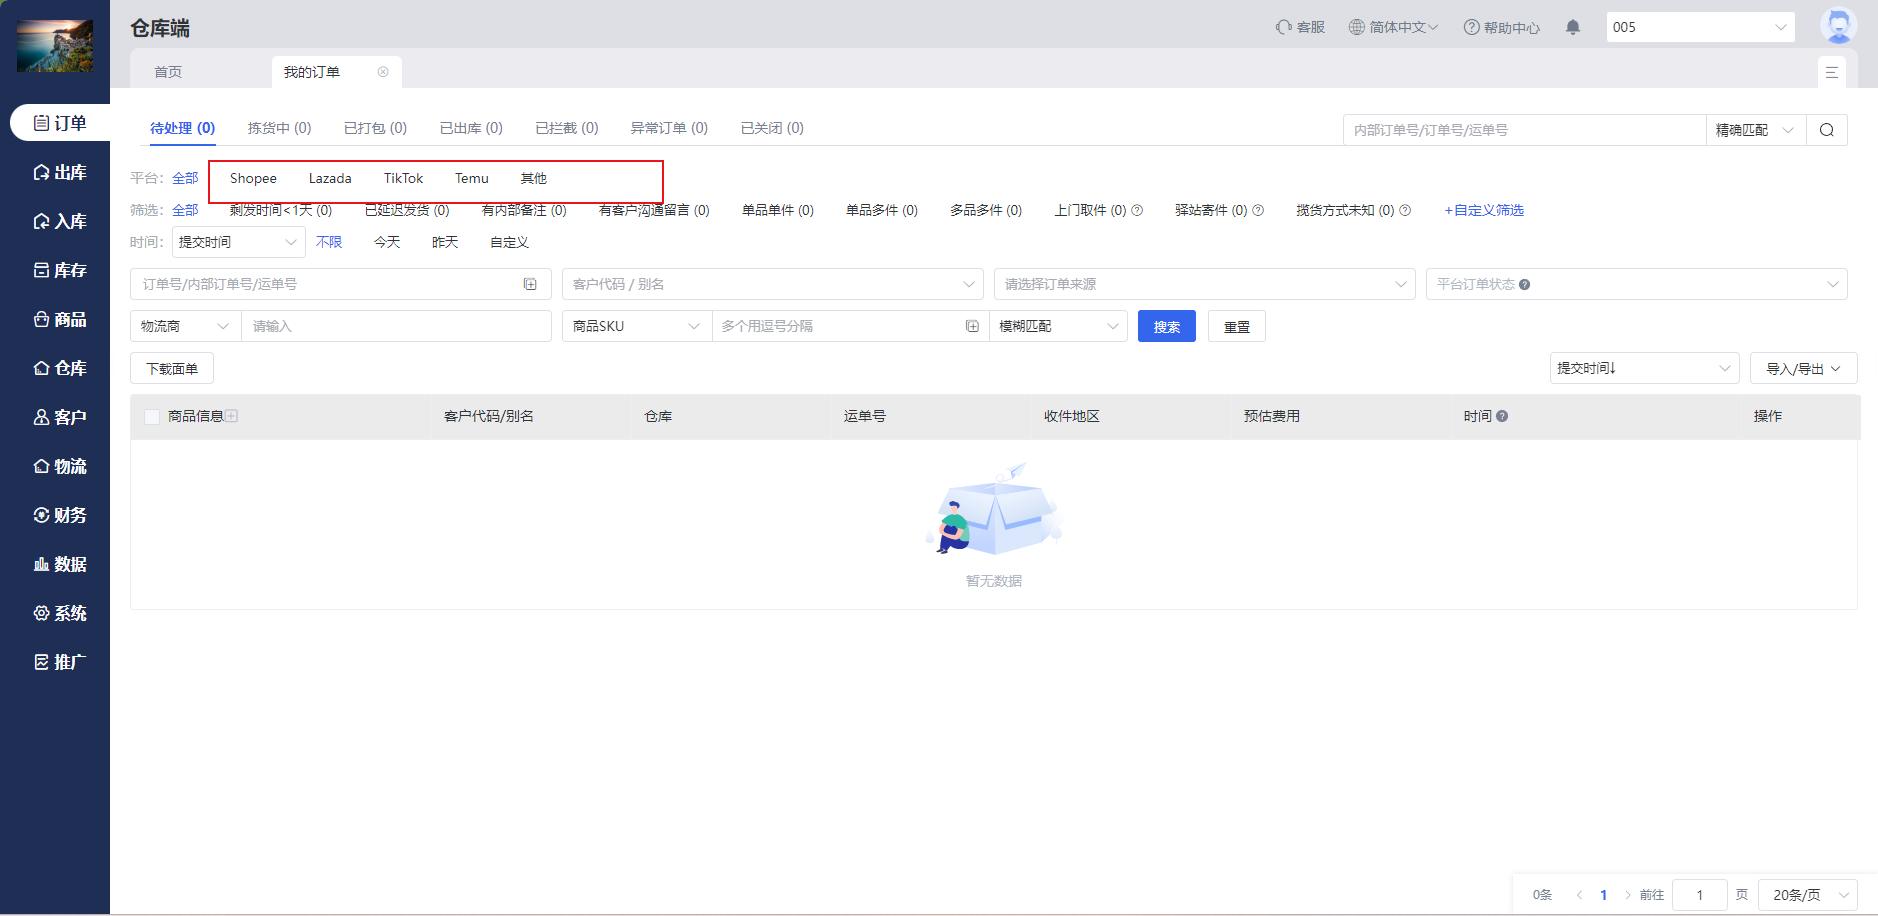This screenshot has width=1878, height=916.
Task: Click the 订单号/内部订单号/运单号 input field
Action: (x=330, y=284)
